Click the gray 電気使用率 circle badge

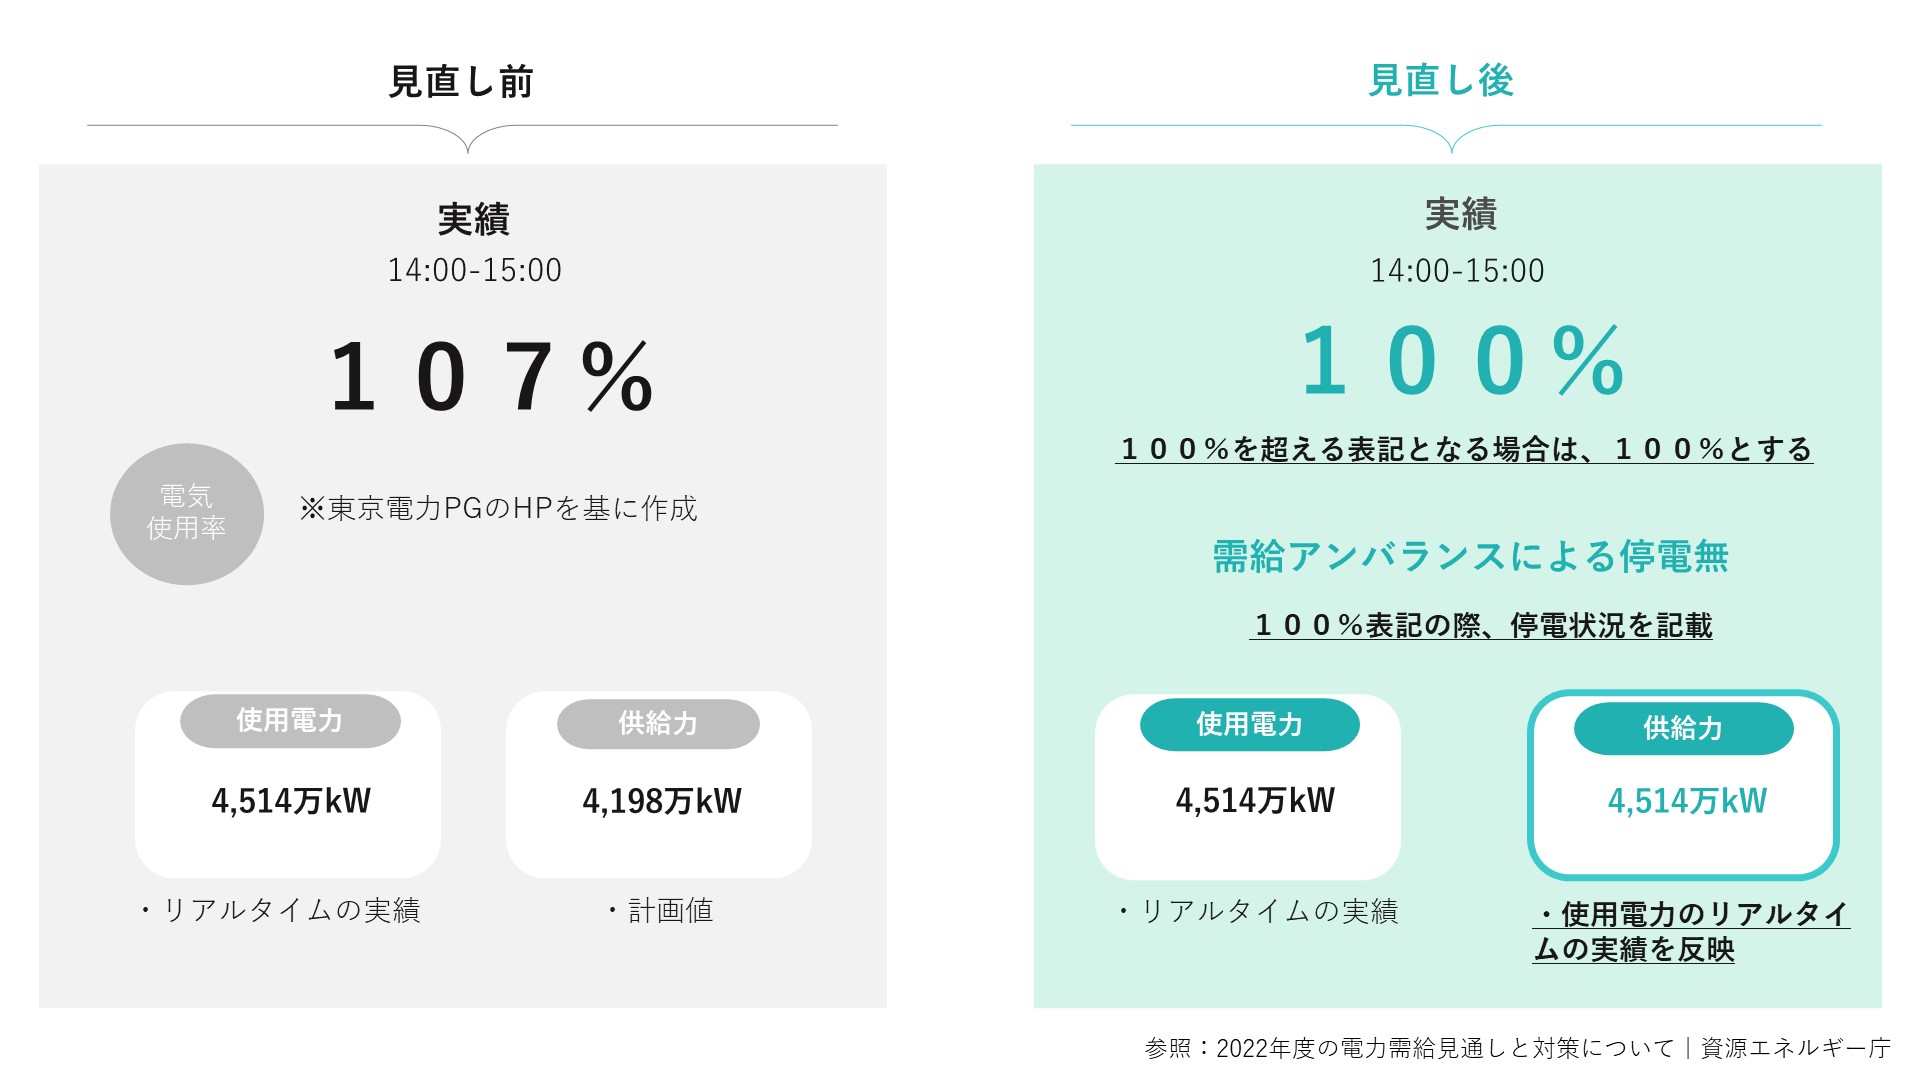[187, 513]
